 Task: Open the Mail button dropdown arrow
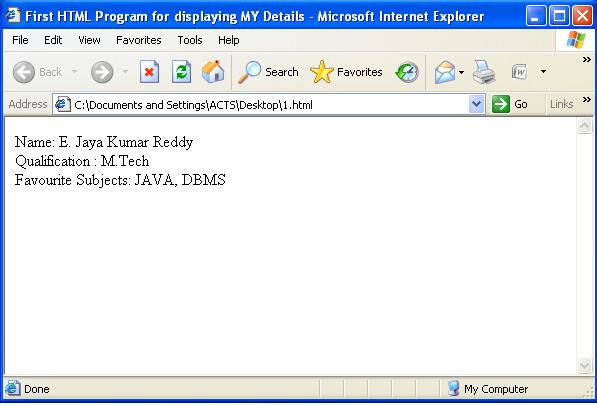click(461, 72)
